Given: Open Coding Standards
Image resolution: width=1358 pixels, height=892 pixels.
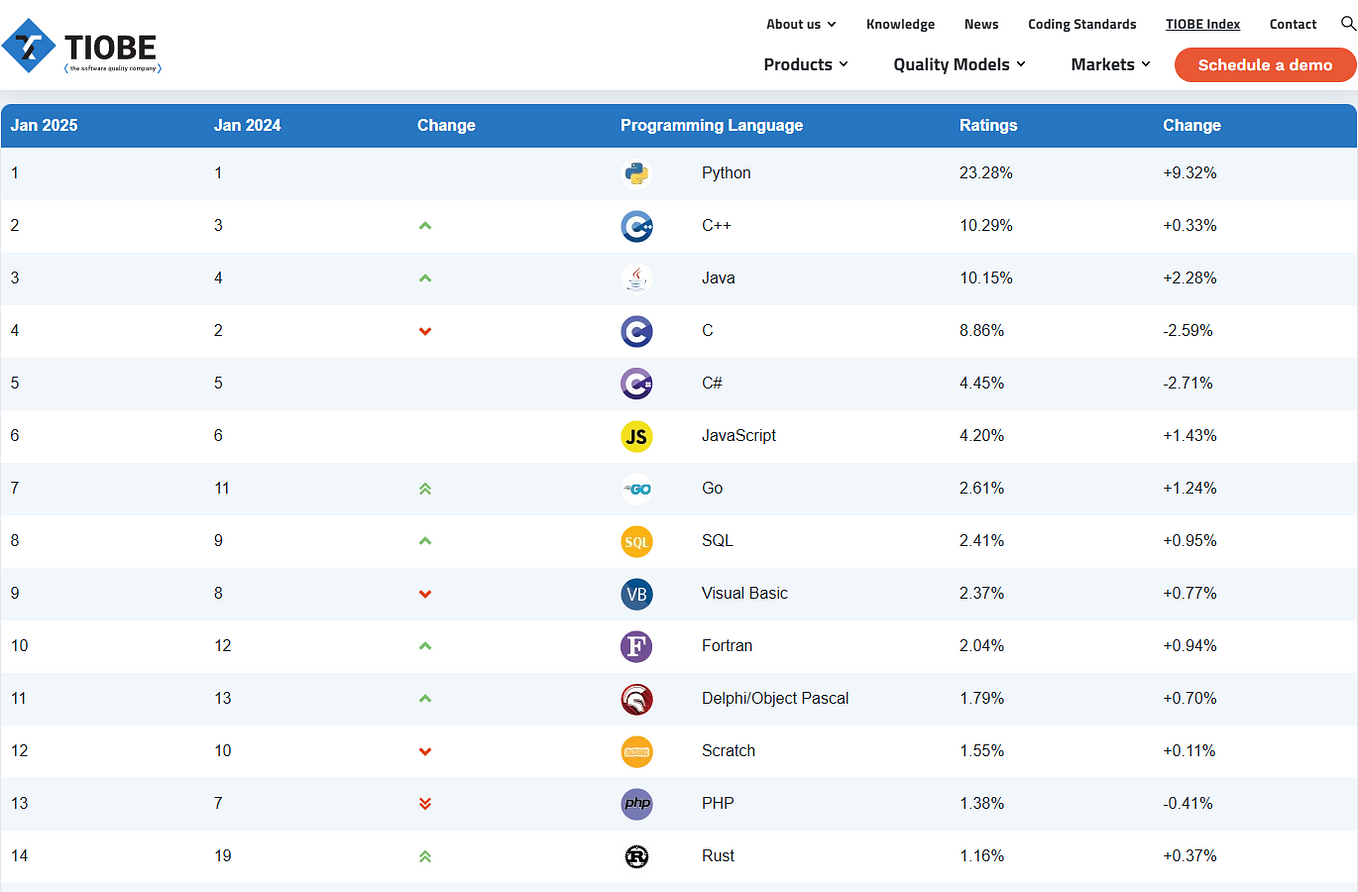Looking at the screenshot, I should coord(1082,24).
